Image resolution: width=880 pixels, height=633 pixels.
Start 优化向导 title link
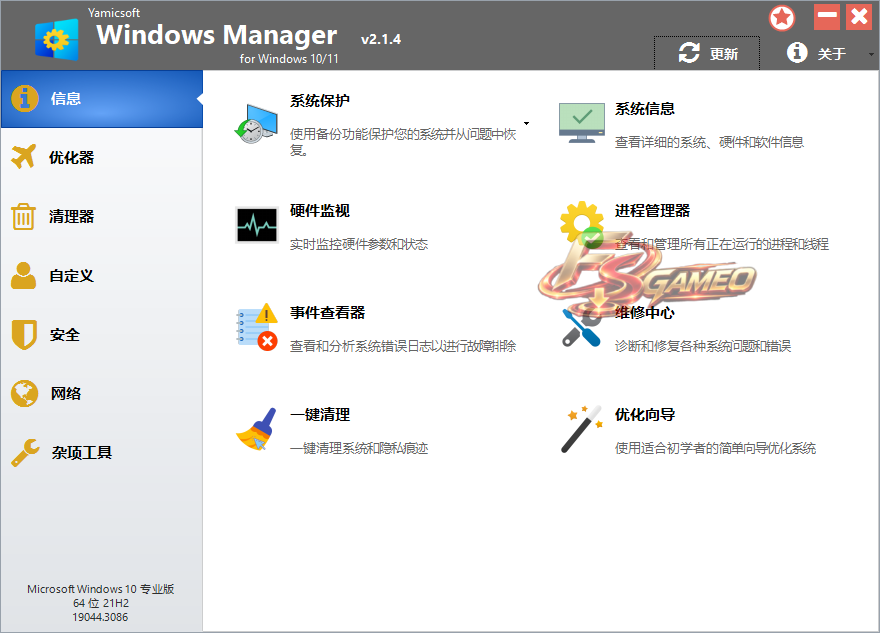pos(644,415)
